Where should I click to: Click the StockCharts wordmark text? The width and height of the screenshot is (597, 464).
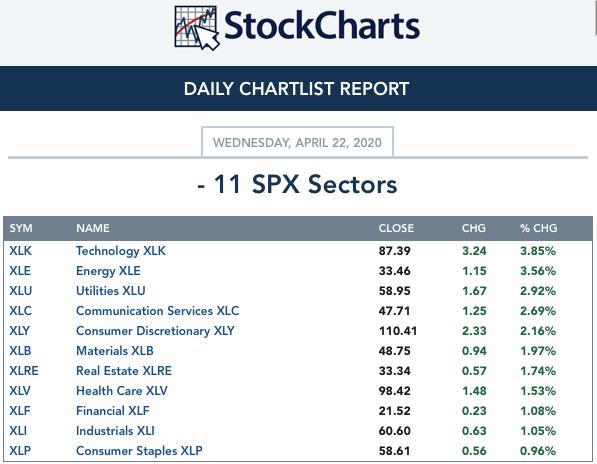pyautogui.click(x=322, y=26)
